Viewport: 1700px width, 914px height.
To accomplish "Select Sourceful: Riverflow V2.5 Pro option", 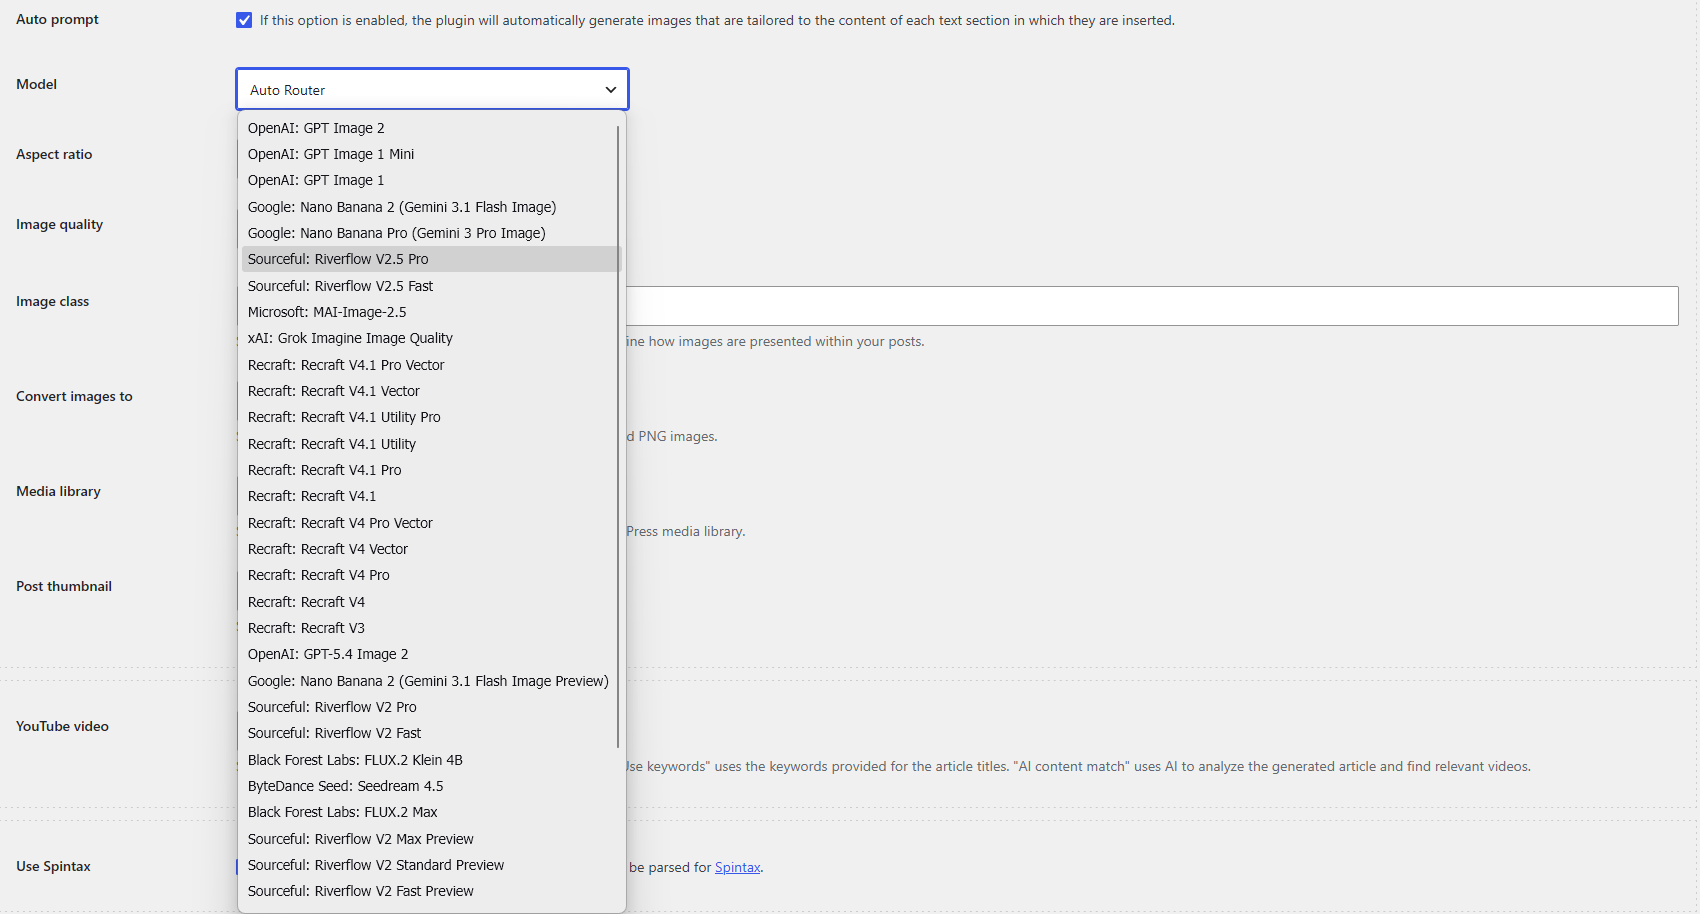I will [x=430, y=259].
